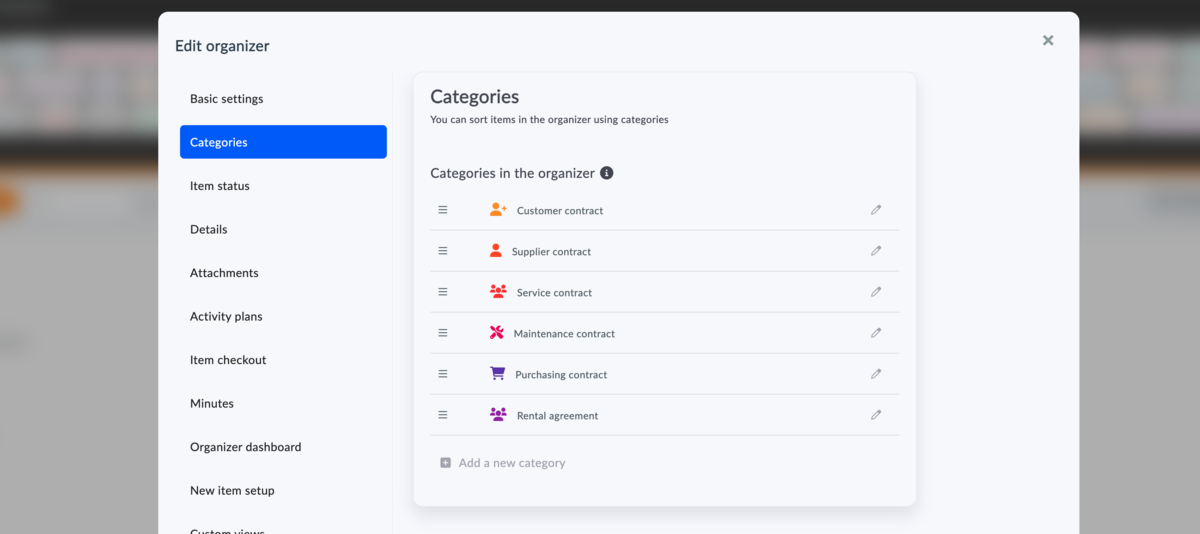
Task: Edit the Rental agreement category with pencil
Action: click(x=876, y=415)
